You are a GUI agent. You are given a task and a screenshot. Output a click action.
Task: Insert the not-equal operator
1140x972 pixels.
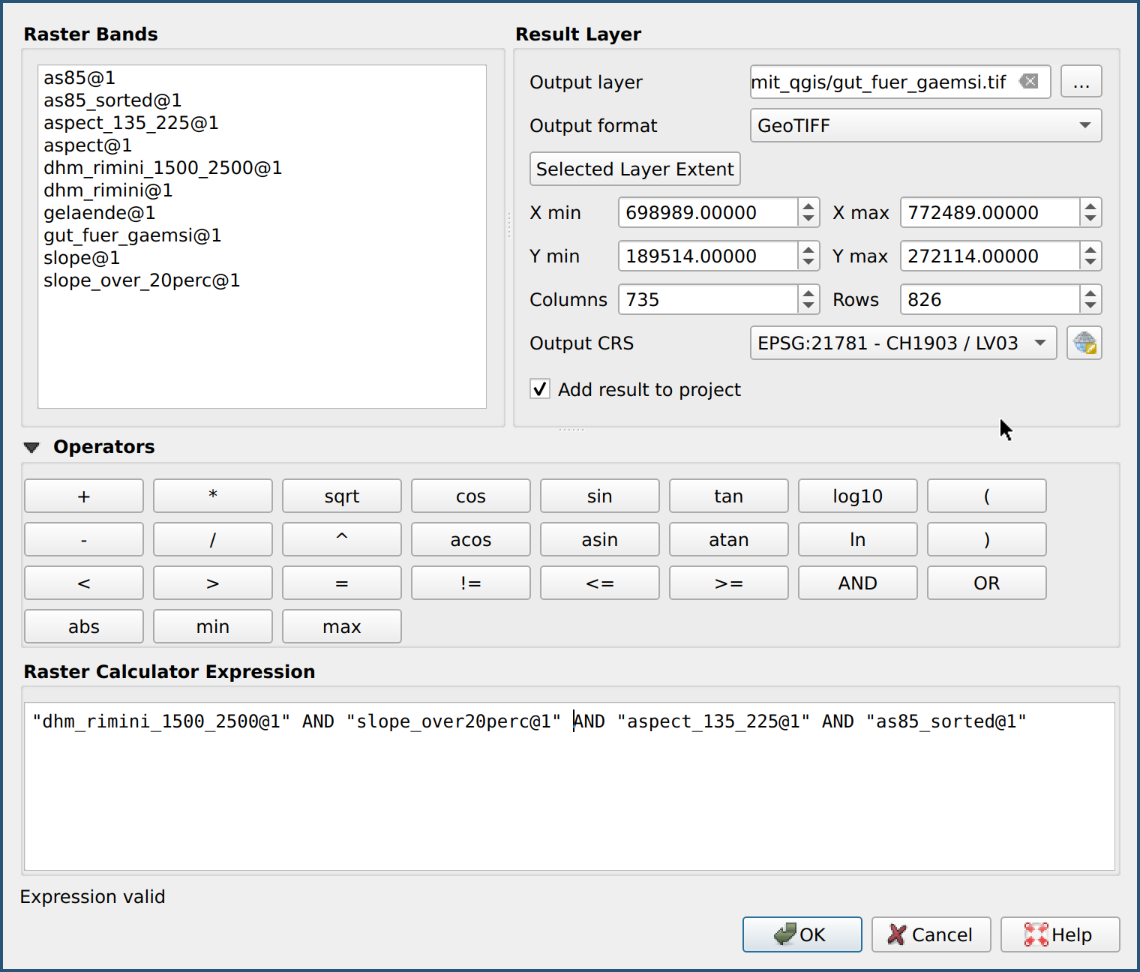(470, 583)
